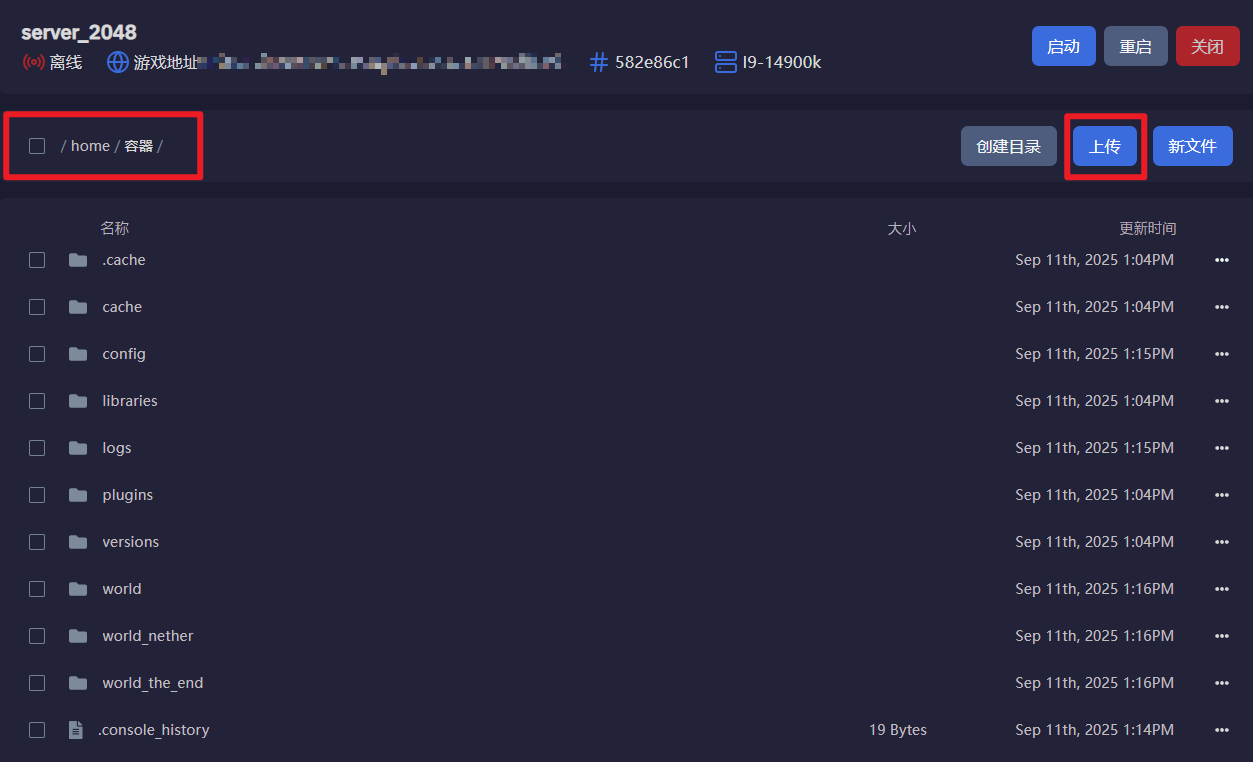Click the folder icon for config

click(x=78, y=354)
